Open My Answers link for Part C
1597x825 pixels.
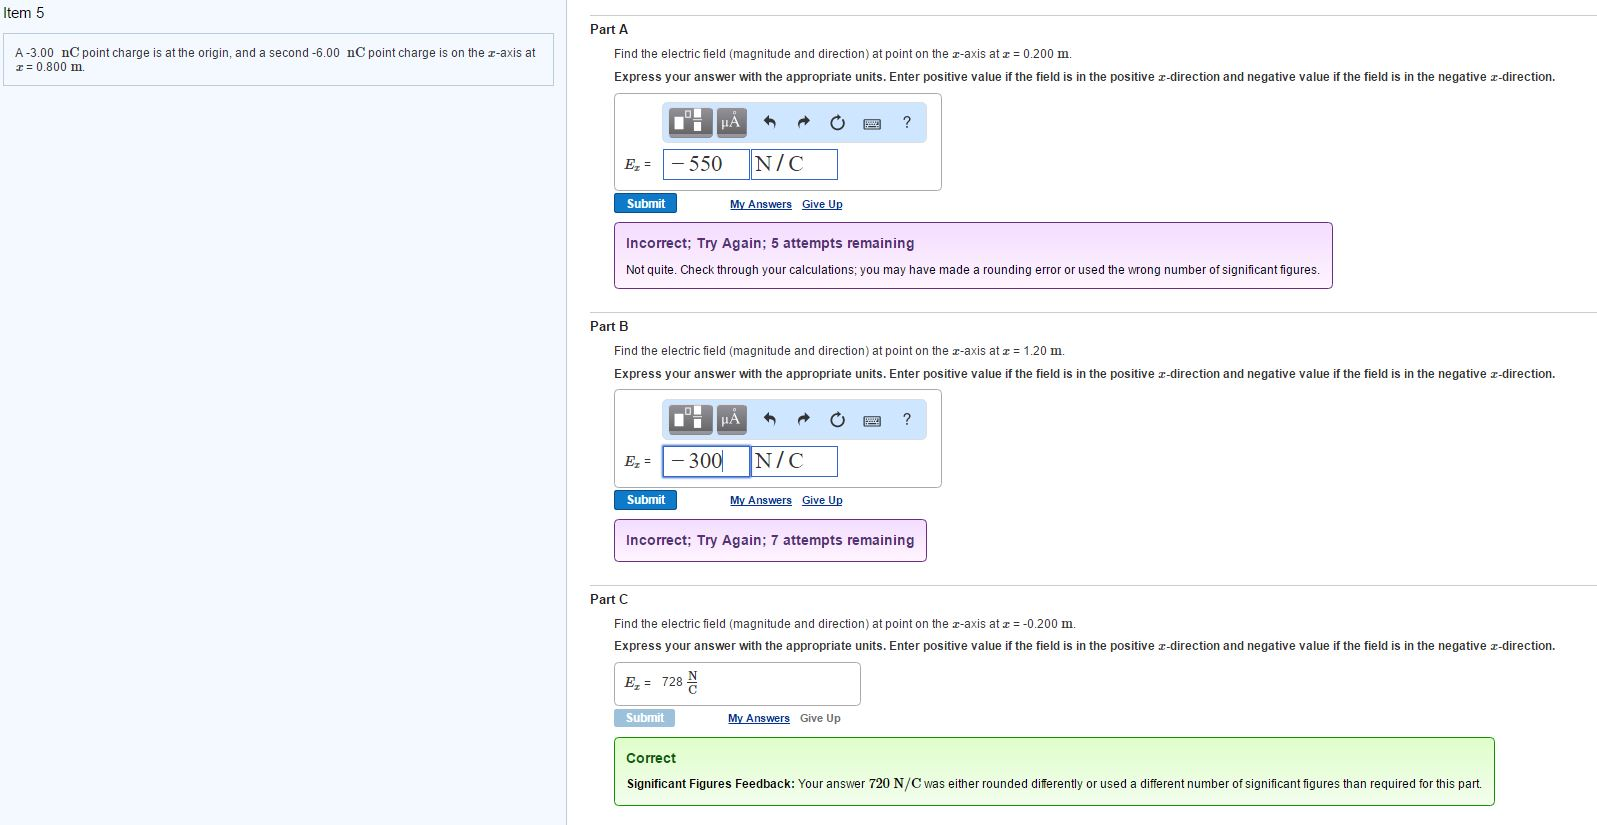click(758, 718)
